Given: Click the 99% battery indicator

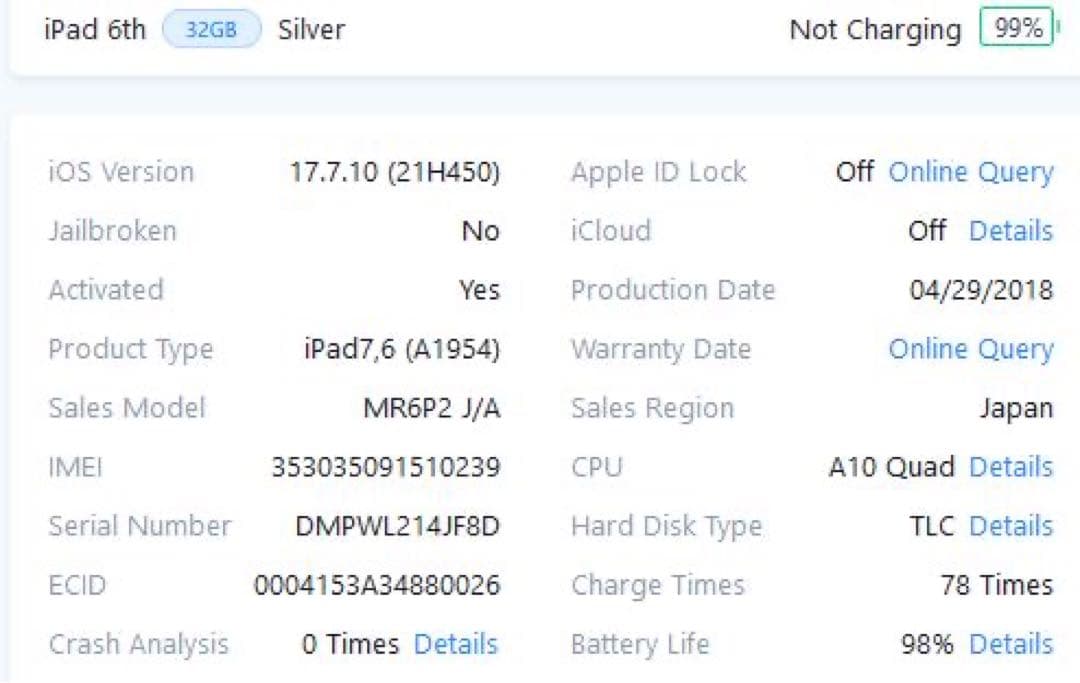Looking at the screenshot, I should [x=1016, y=29].
